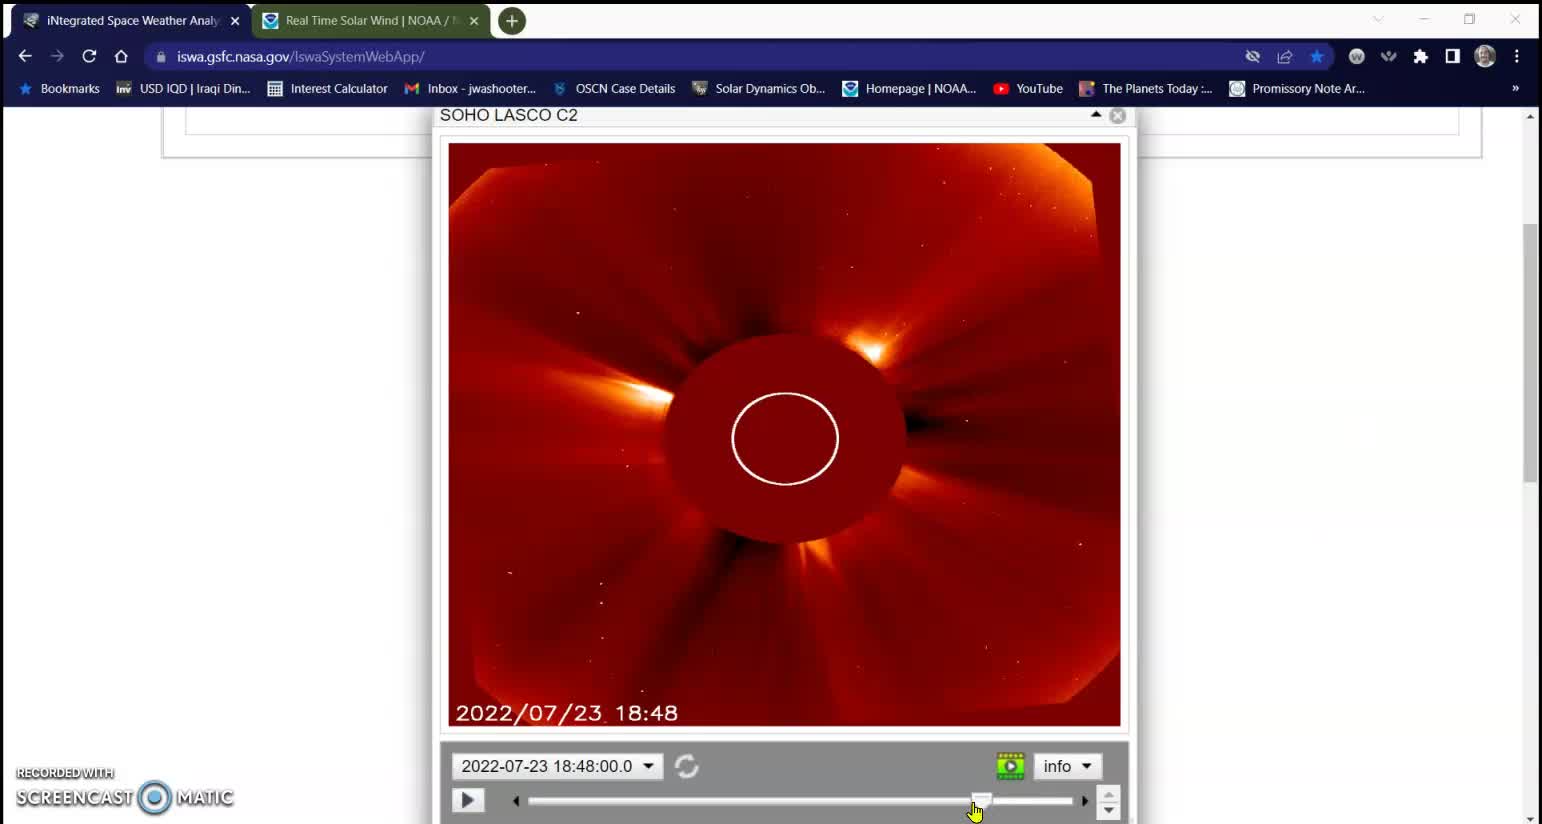Play the LASCO image animation
The width and height of the screenshot is (1542, 824).
[x=467, y=800]
